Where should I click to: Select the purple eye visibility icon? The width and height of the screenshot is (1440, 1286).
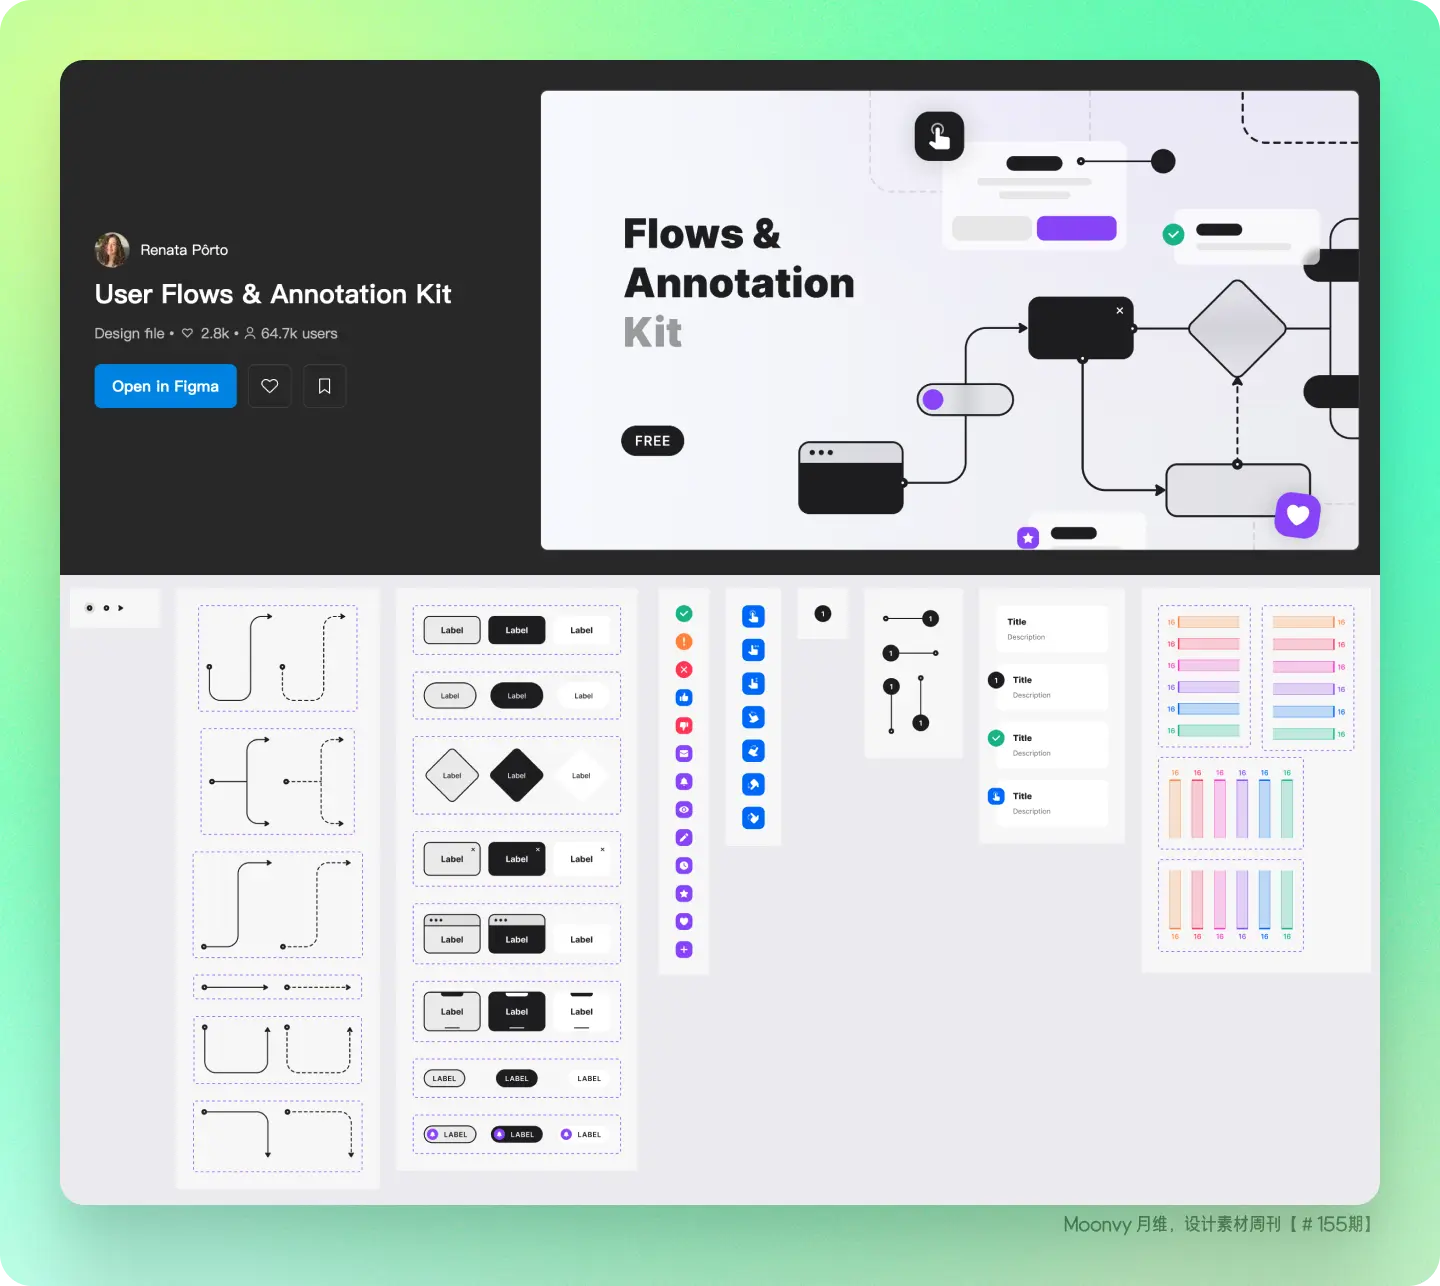684,810
